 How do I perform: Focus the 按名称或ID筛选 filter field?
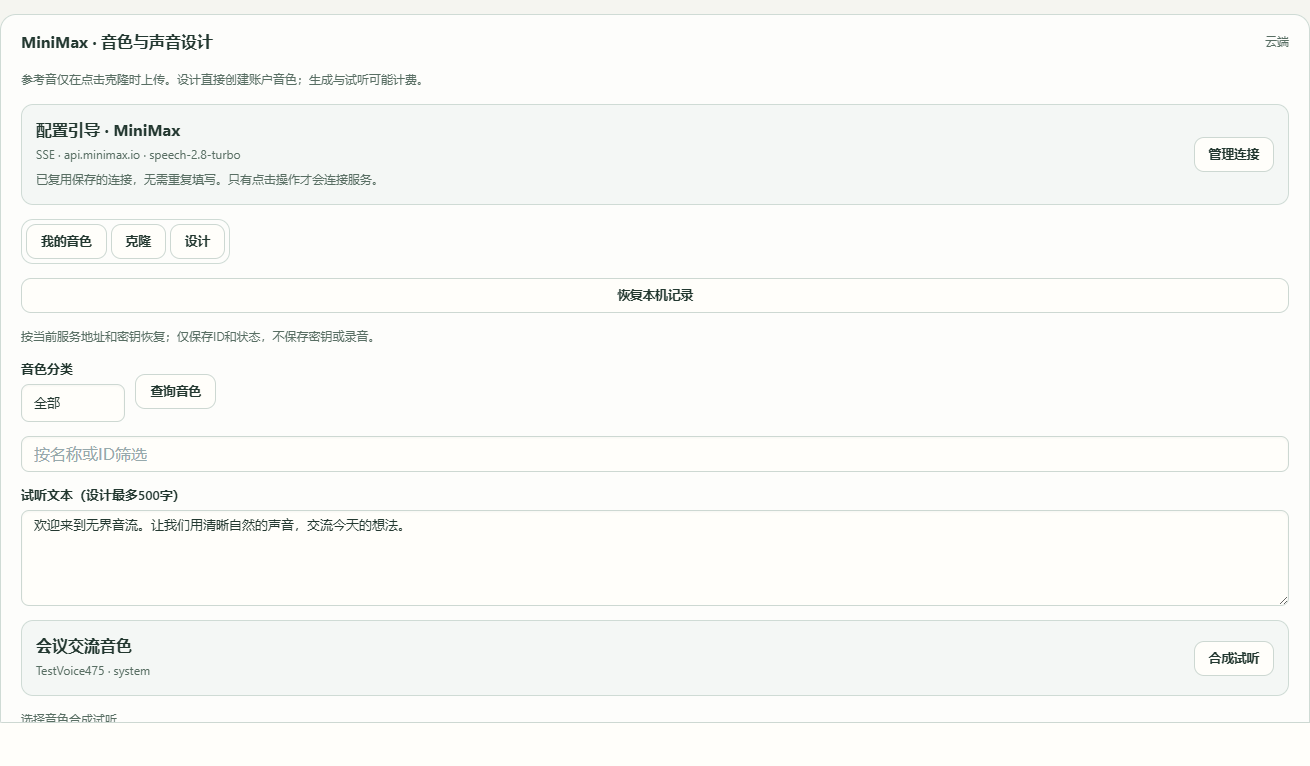click(x=655, y=454)
